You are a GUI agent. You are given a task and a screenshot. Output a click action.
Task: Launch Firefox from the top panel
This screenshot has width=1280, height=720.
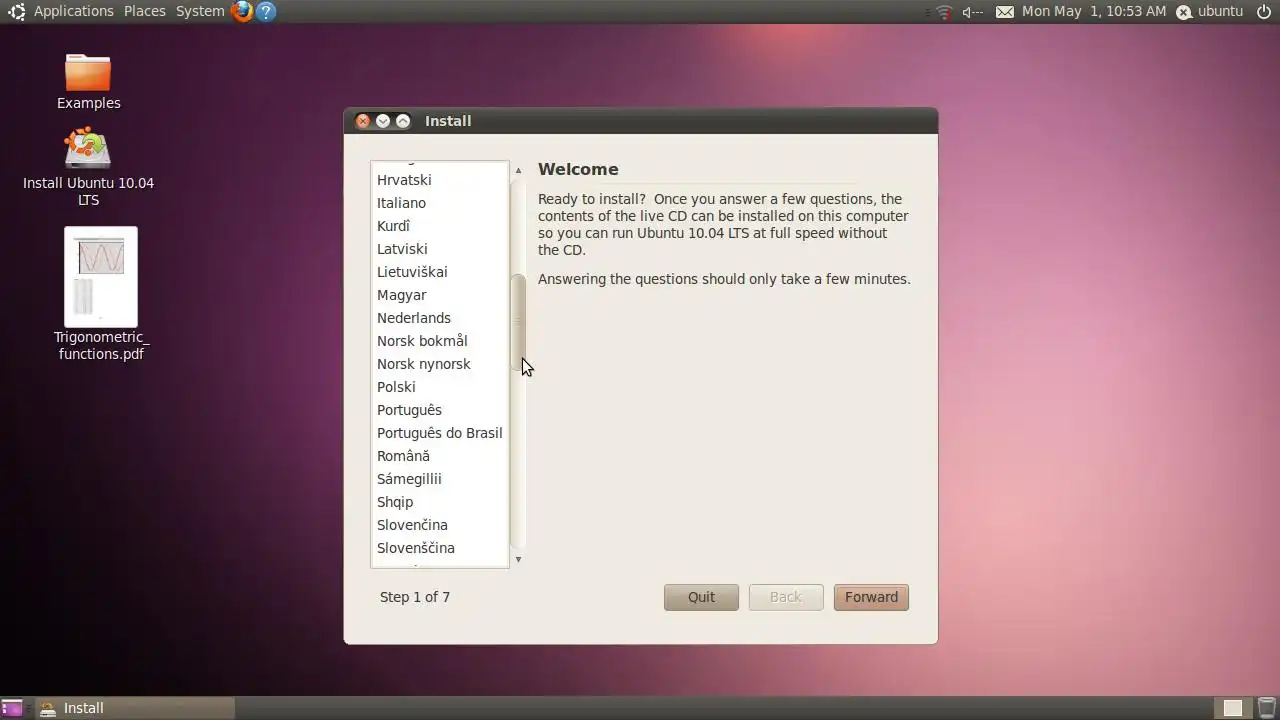242,12
